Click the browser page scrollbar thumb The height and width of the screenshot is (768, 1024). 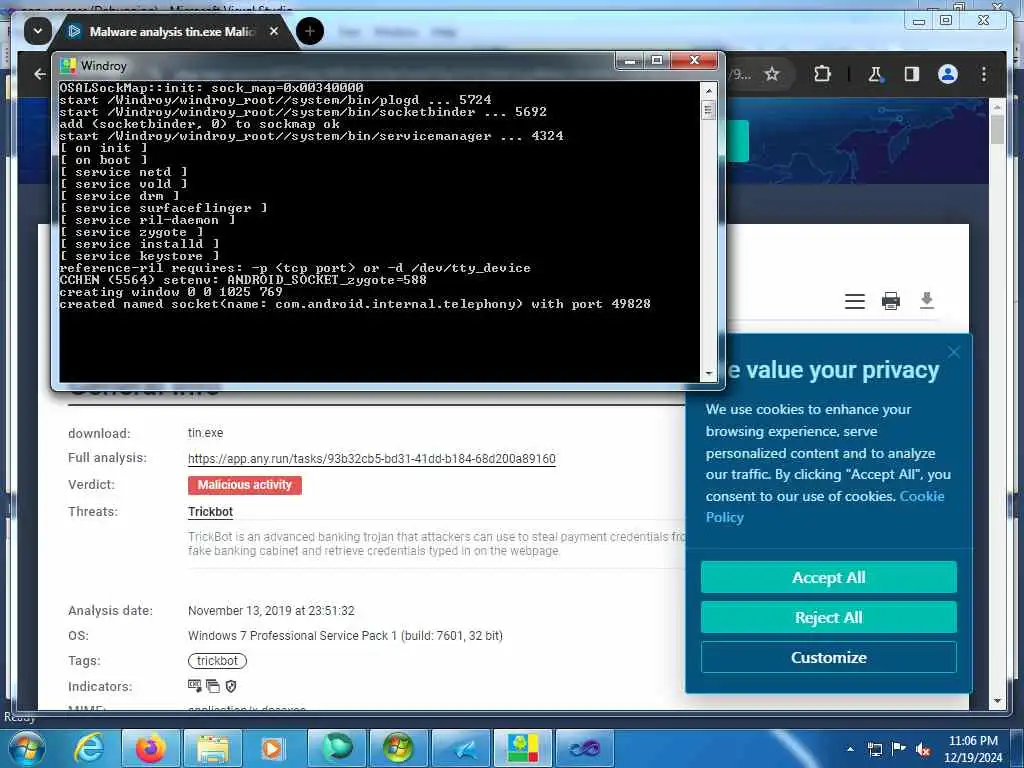pyautogui.click(x=997, y=129)
